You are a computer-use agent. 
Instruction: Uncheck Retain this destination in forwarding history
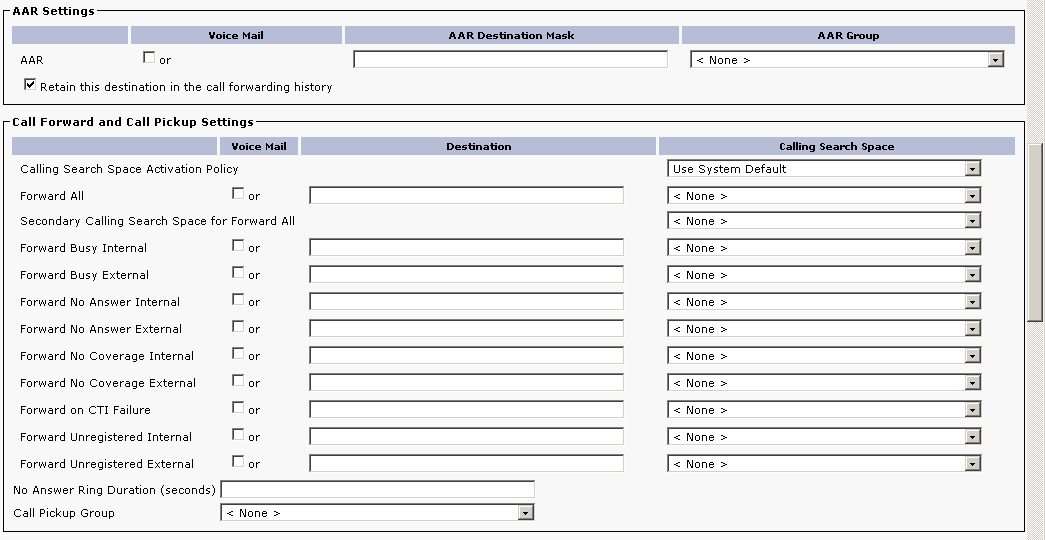[x=30, y=86]
